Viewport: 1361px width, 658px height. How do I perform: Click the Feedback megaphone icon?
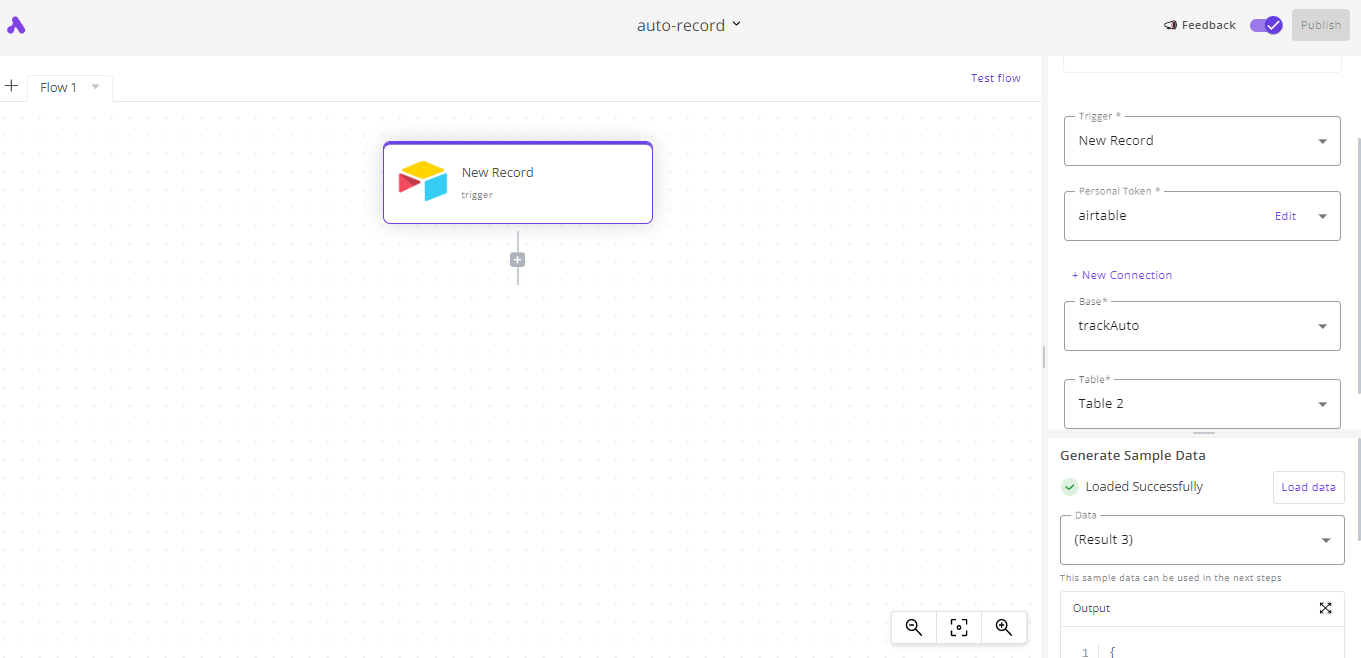point(1169,25)
